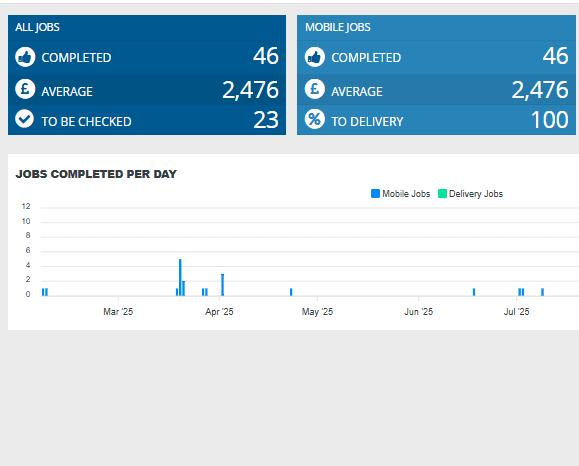
Task: Click AVERAGE label in All Jobs panel
Action: pyautogui.click(x=67, y=92)
